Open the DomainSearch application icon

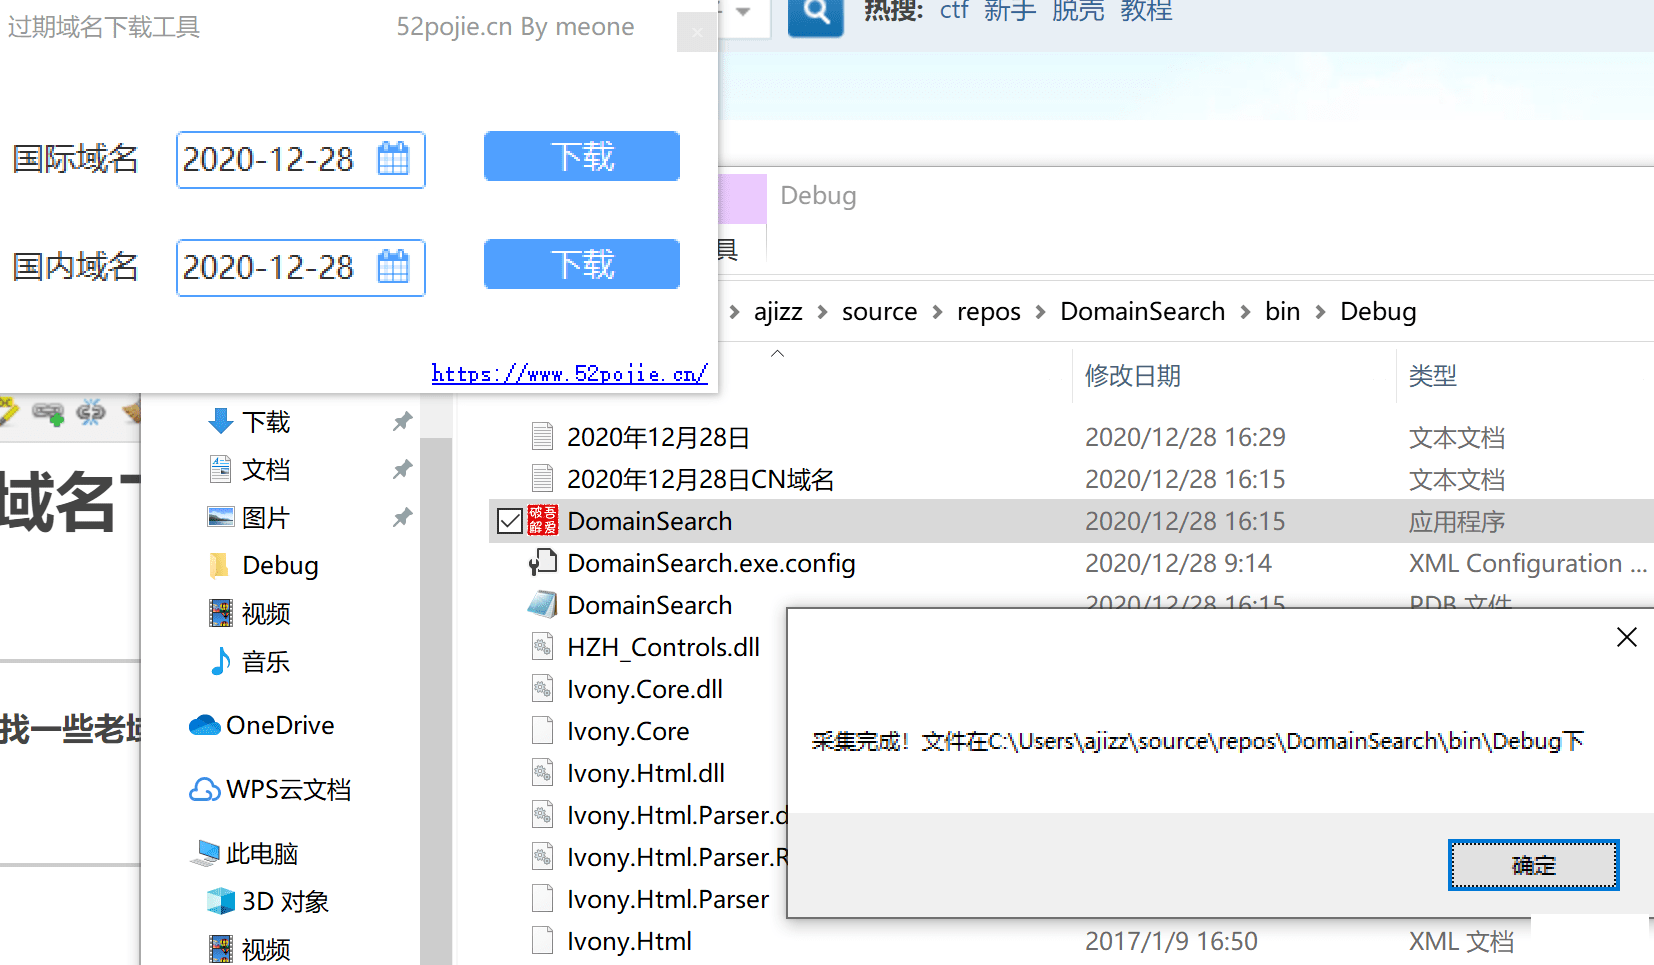tap(543, 521)
